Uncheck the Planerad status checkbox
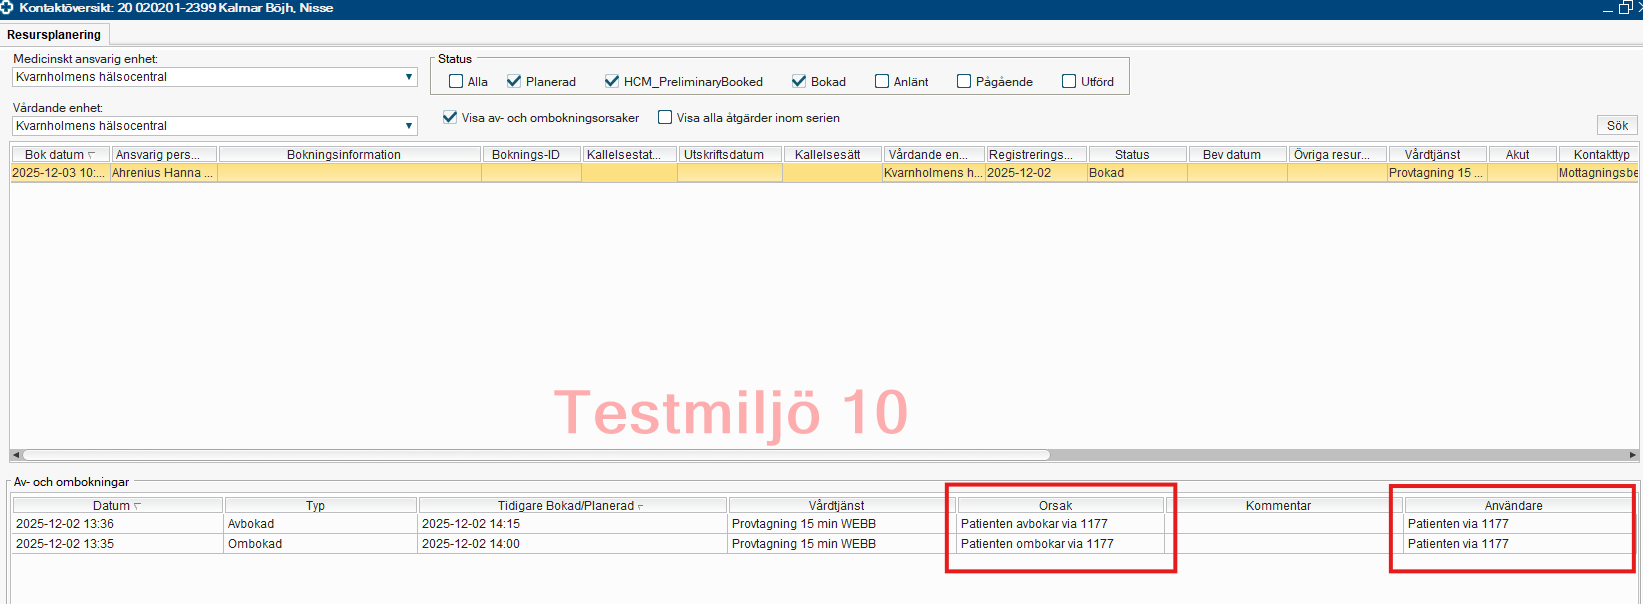1643x604 pixels. 514,82
